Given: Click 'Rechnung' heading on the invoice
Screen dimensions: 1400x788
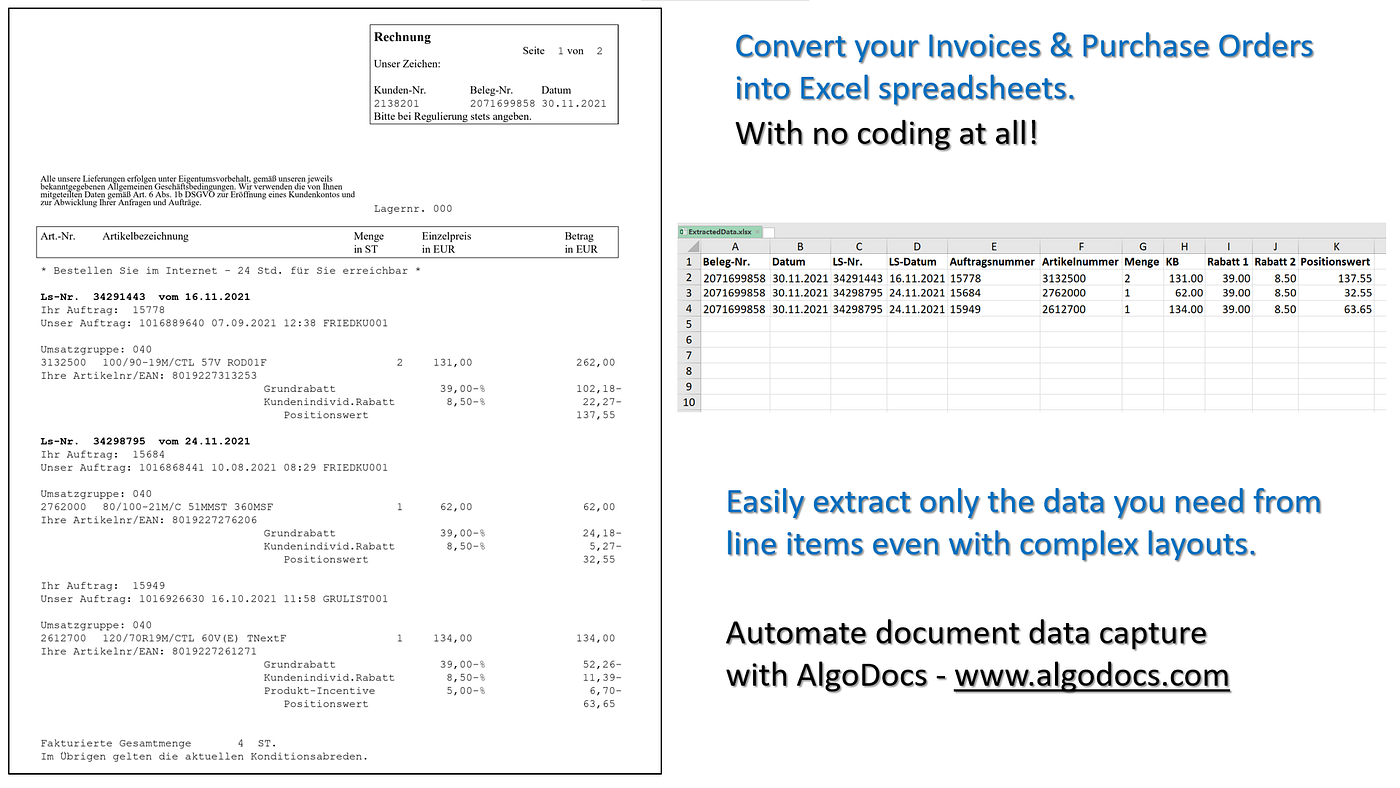Looking at the screenshot, I should (x=402, y=37).
